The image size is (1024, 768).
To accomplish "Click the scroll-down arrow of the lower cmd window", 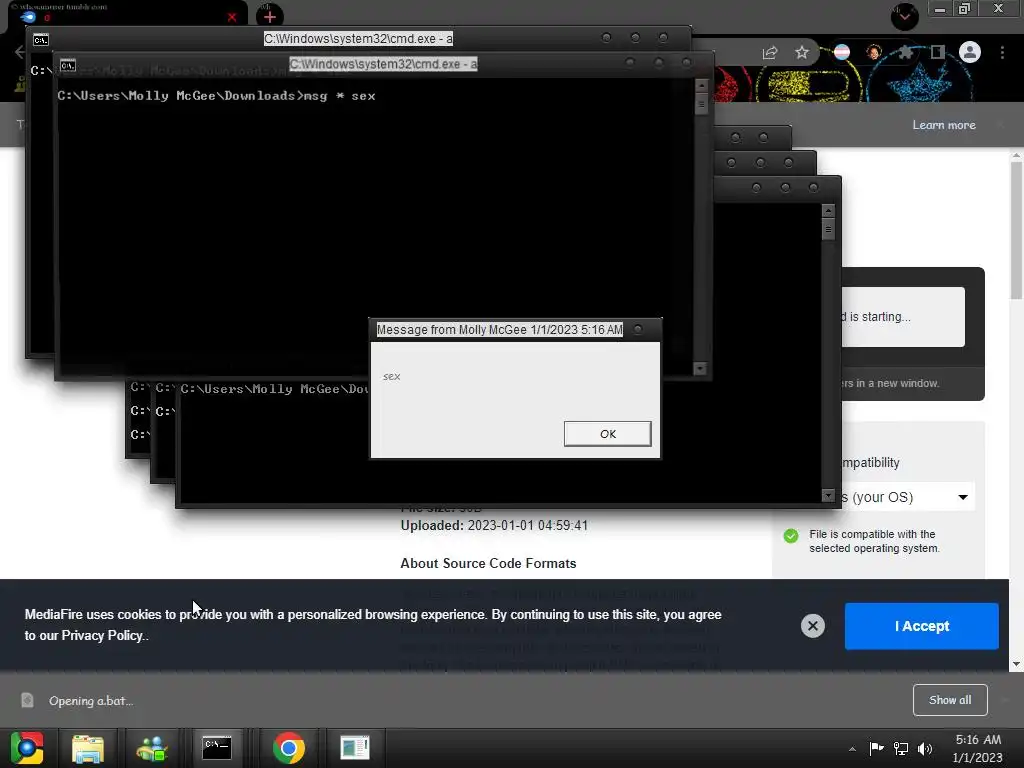I will point(827,495).
